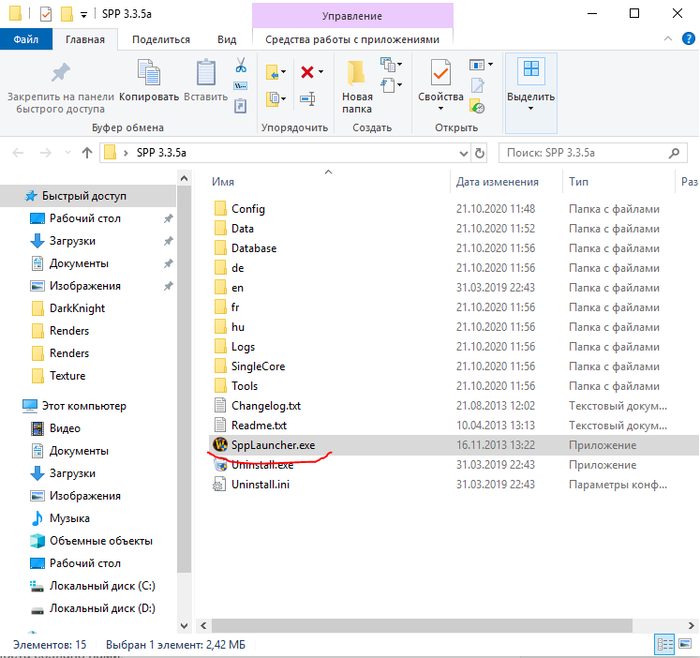Image resolution: width=700 pixels, height=658 pixels.
Task: Open Средства работы с приложениями tab
Action: pyautogui.click(x=352, y=39)
